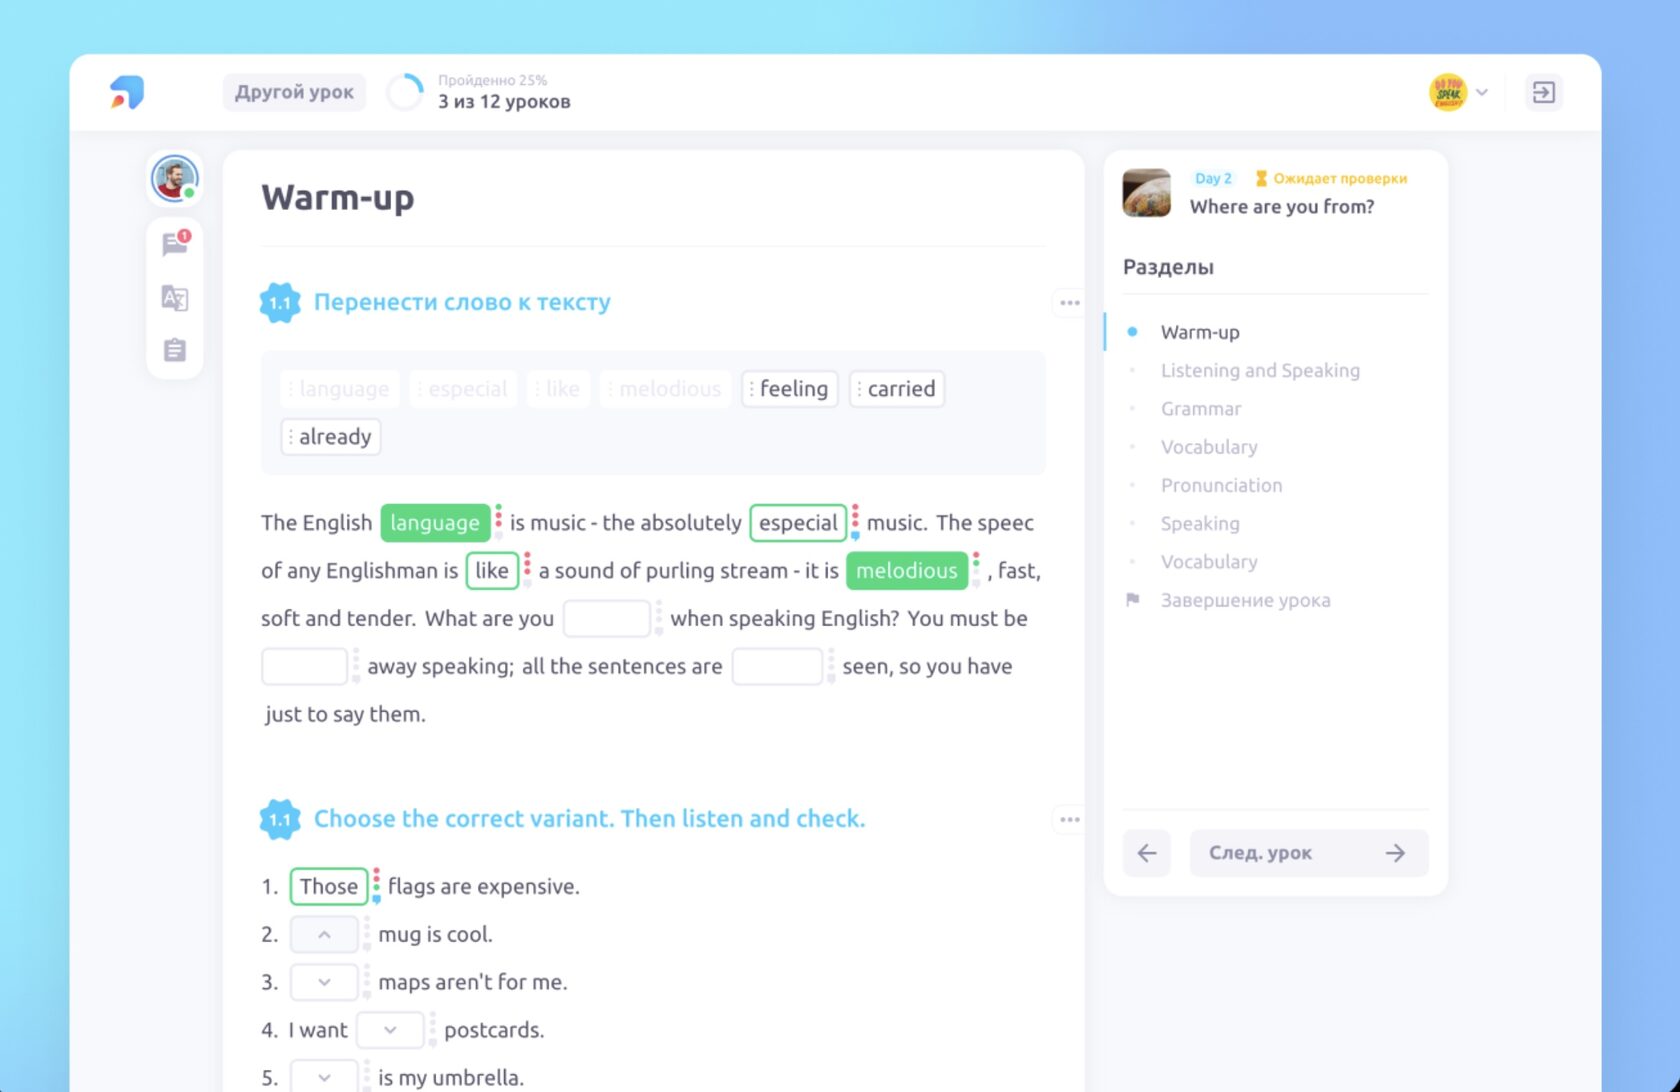Viewport: 1680px width, 1092px height.
Task: Open chat messages with notification badge
Action: pos(175,243)
